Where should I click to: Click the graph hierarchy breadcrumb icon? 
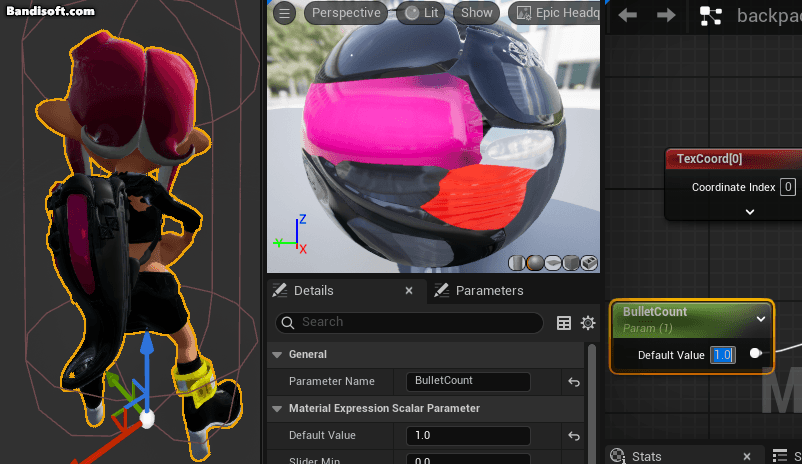click(711, 15)
